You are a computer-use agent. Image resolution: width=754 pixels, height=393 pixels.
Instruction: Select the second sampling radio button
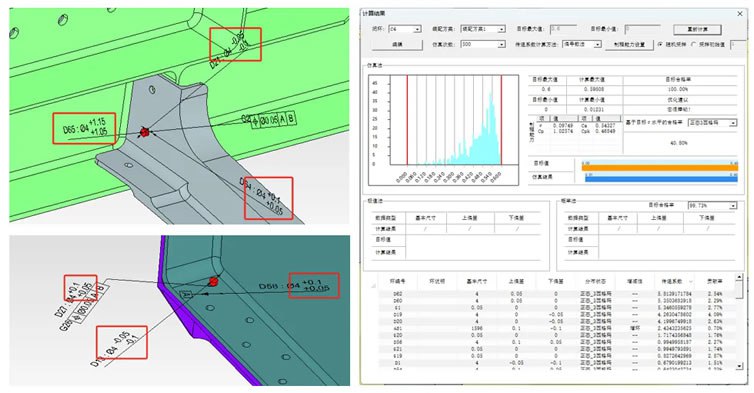pos(694,44)
